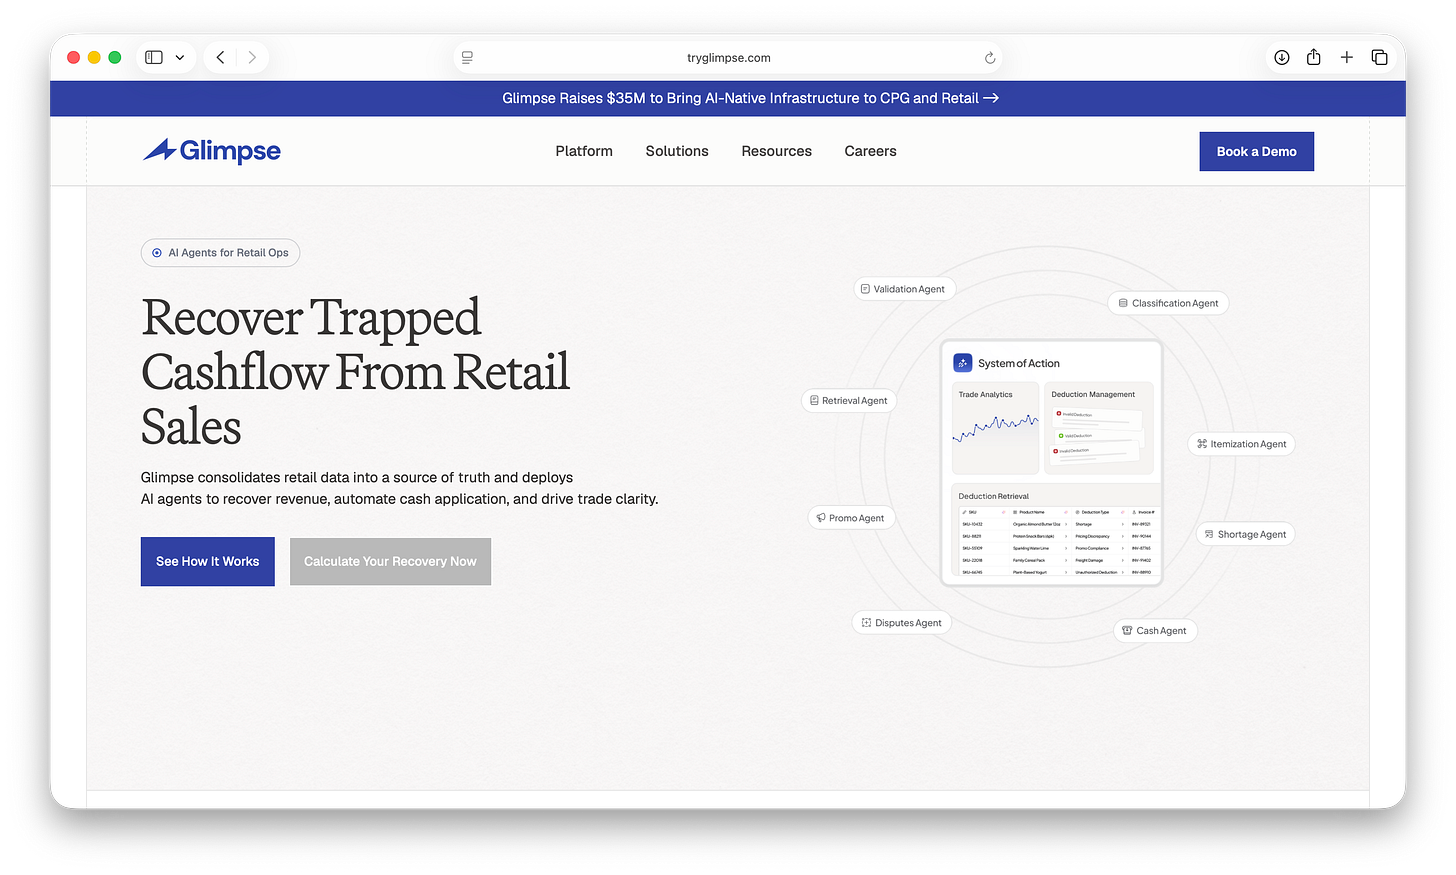Click the System of Action blue icon
1456x875 pixels.
coord(963,363)
